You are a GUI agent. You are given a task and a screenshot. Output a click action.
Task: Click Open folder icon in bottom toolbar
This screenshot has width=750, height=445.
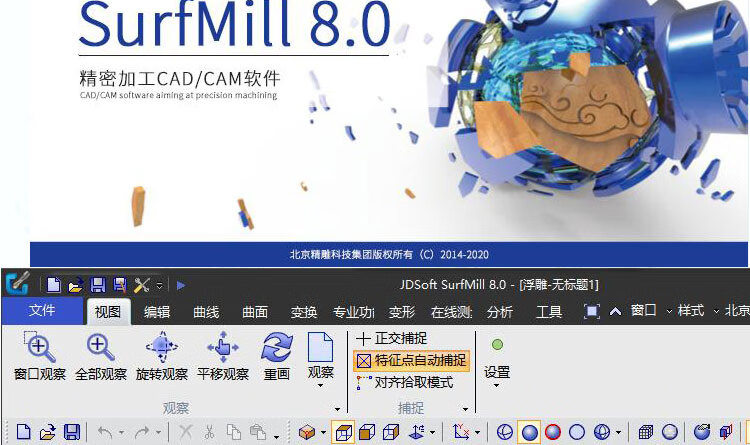47,433
